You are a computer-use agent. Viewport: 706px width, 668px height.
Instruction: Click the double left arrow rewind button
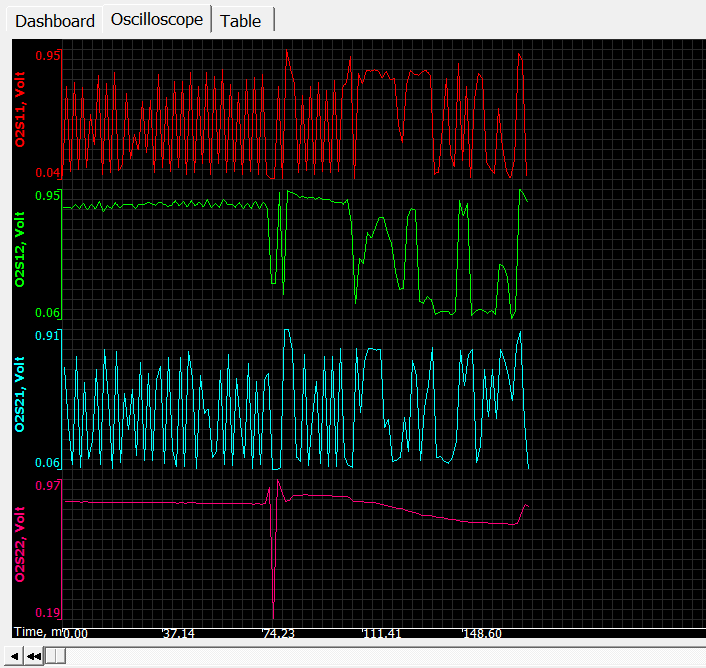click(34, 656)
